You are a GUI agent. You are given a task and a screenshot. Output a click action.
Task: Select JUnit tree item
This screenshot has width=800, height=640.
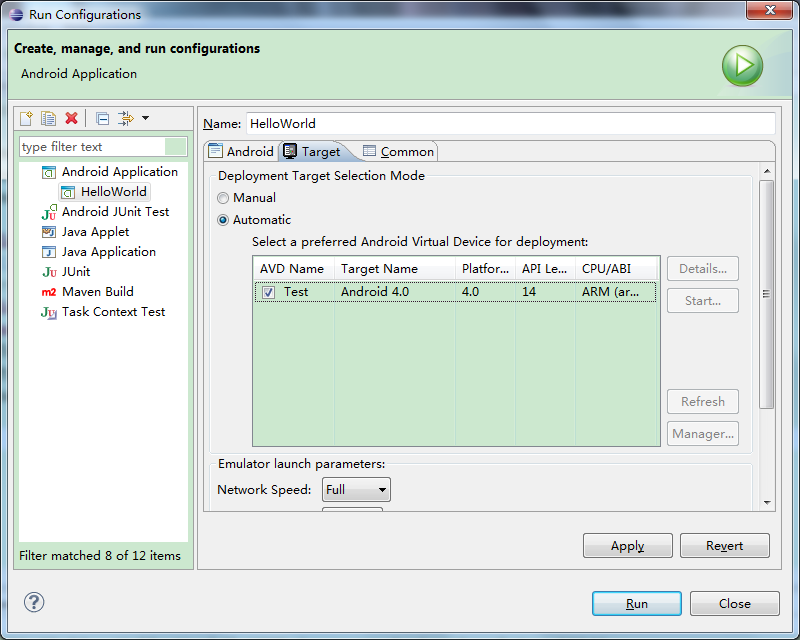(x=76, y=272)
